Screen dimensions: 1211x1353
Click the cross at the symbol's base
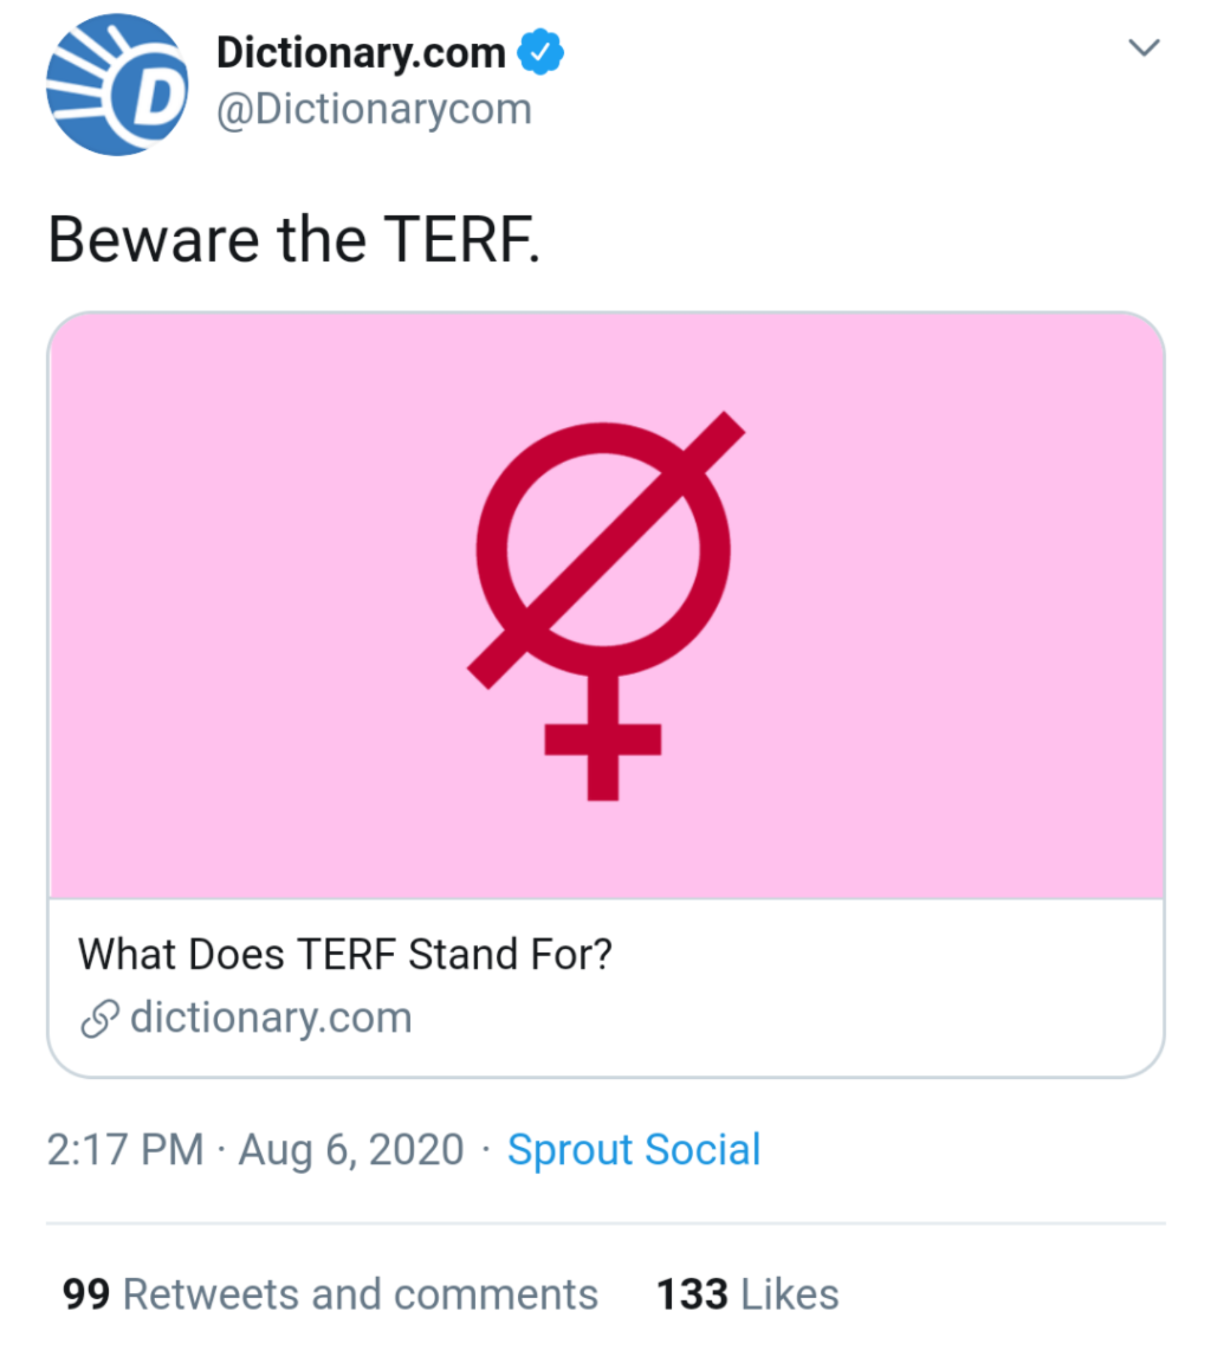click(x=603, y=740)
